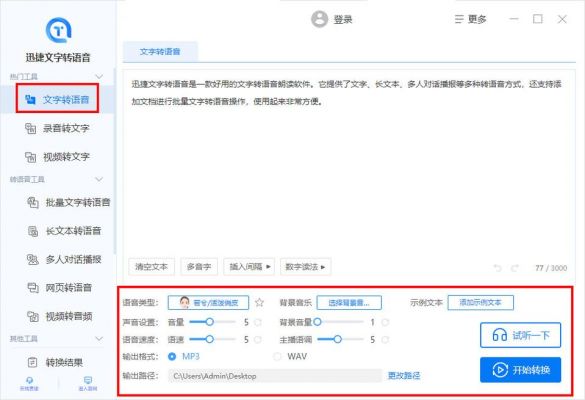Favorite the voice with the star icon
Image resolution: width=585 pixels, height=400 pixels.
(259, 302)
